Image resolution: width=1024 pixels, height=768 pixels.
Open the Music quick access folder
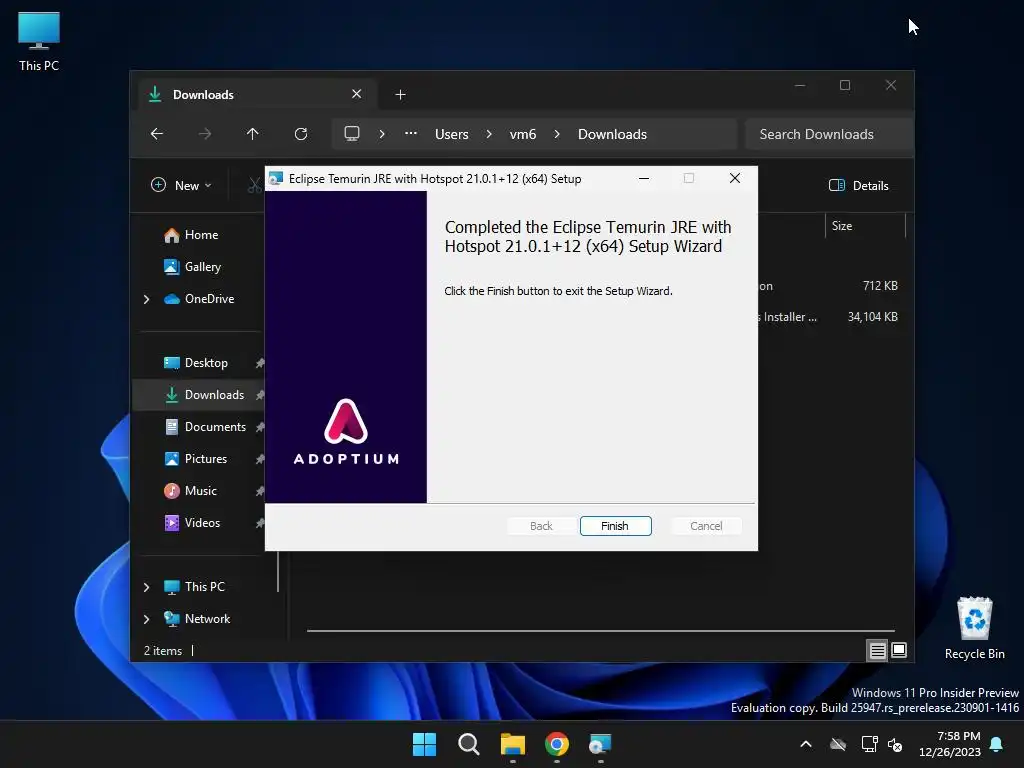pyautogui.click(x=200, y=490)
